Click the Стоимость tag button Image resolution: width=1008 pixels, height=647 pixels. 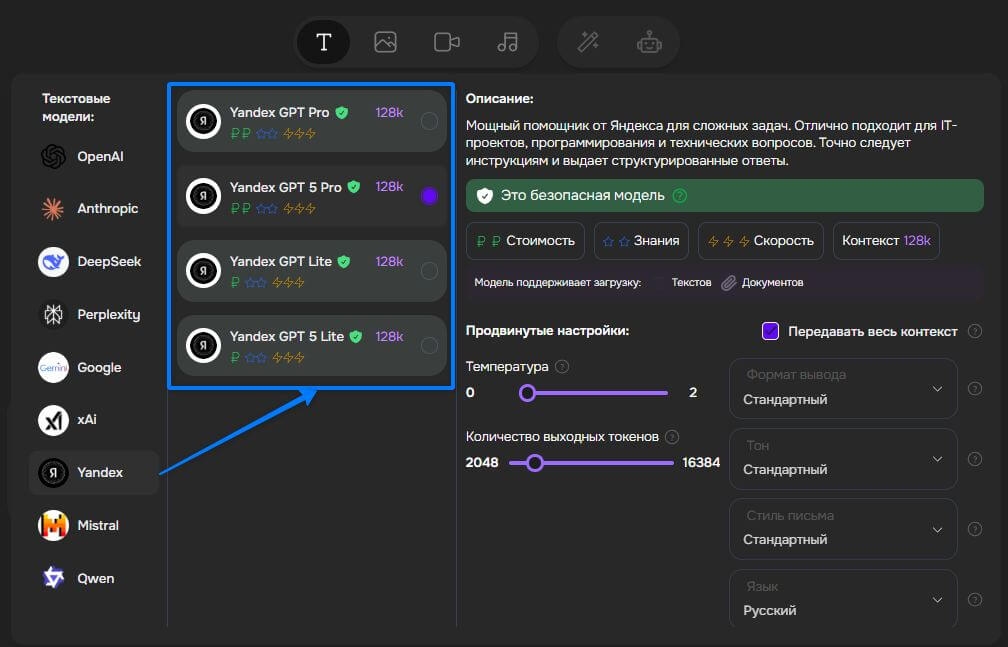pyautogui.click(x=525, y=241)
